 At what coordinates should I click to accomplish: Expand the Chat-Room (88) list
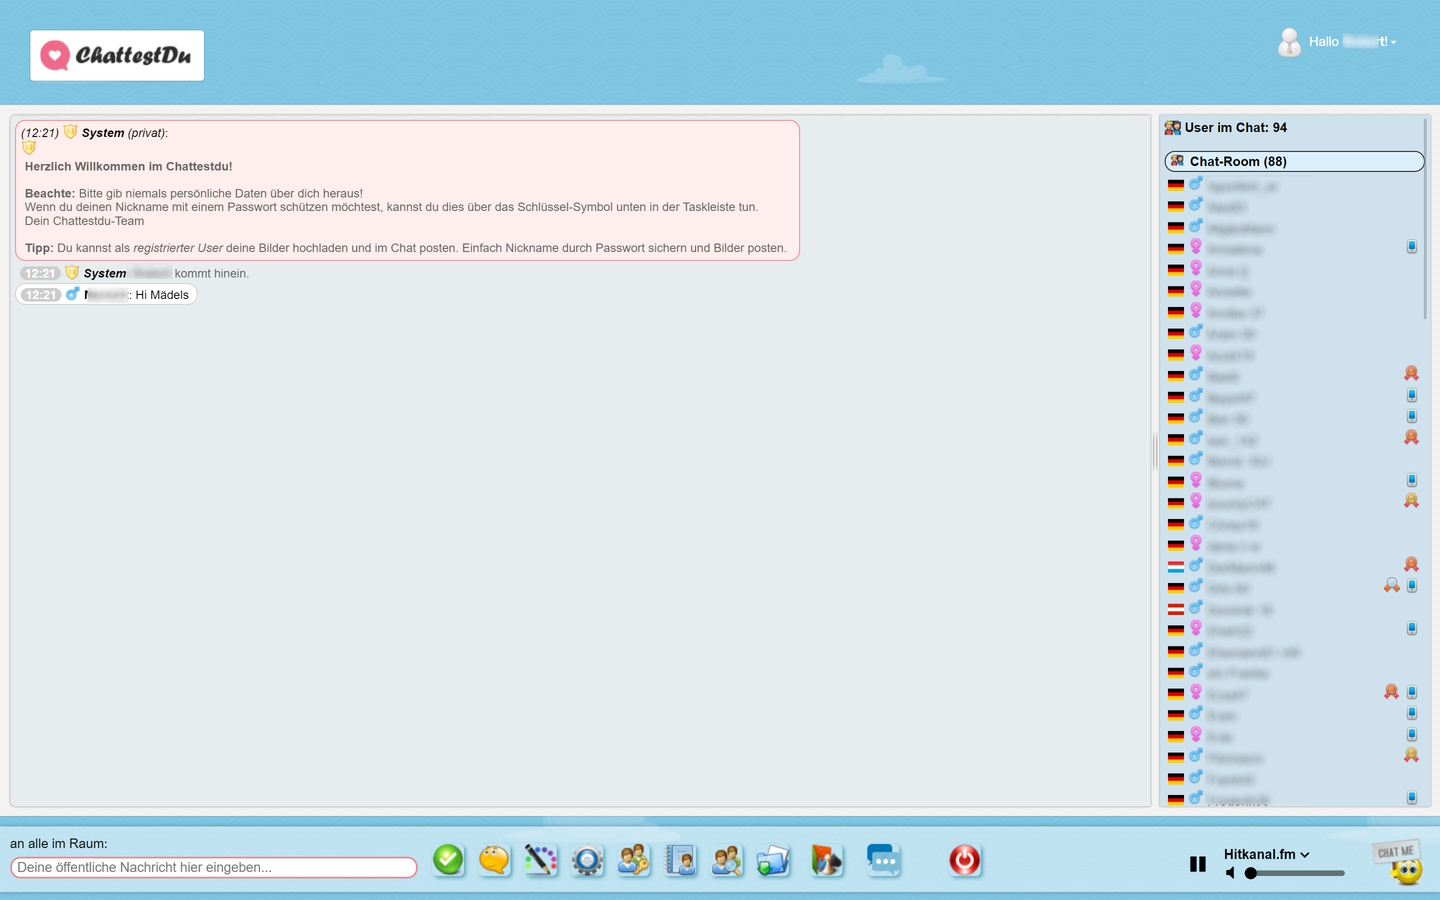point(1293,161)
